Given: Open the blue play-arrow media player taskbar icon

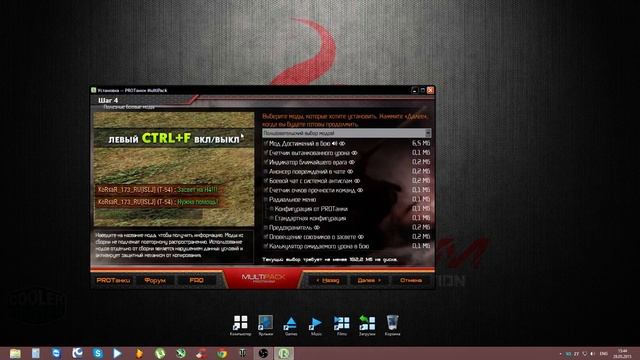Looking at the screenshot, I should (118, 353).
